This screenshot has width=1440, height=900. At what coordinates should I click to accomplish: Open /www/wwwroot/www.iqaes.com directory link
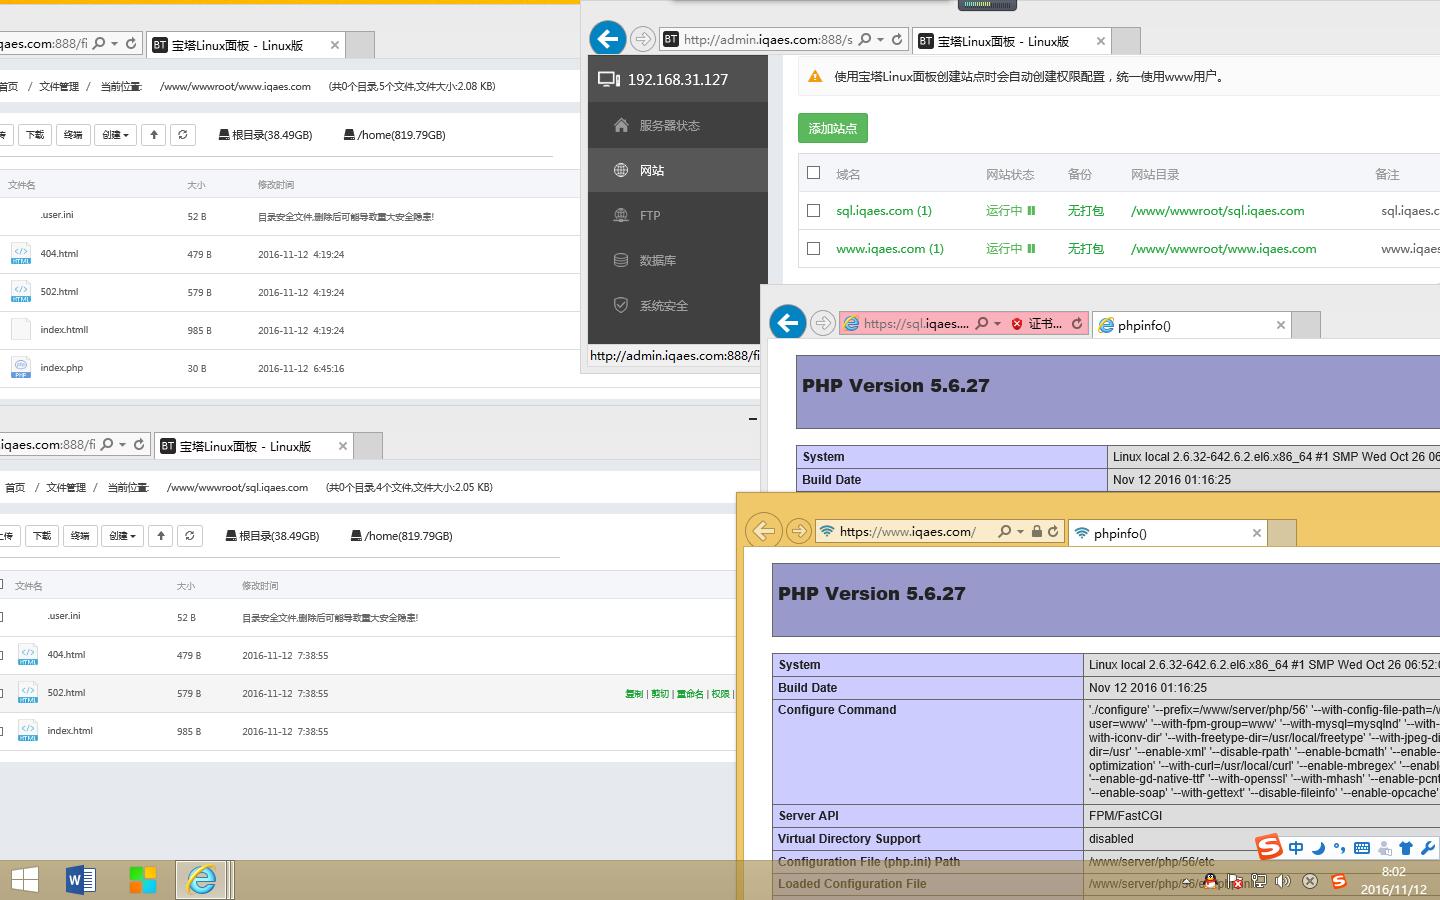(x=1223, y=248)
